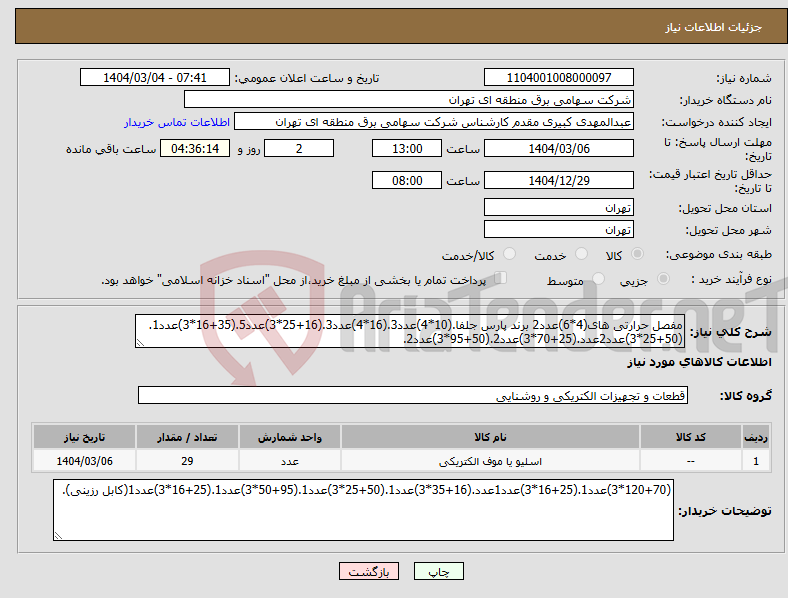Screen dimensions: 788x598
Task: Select the کالا radio button
Action: click(x=637, y=254)
